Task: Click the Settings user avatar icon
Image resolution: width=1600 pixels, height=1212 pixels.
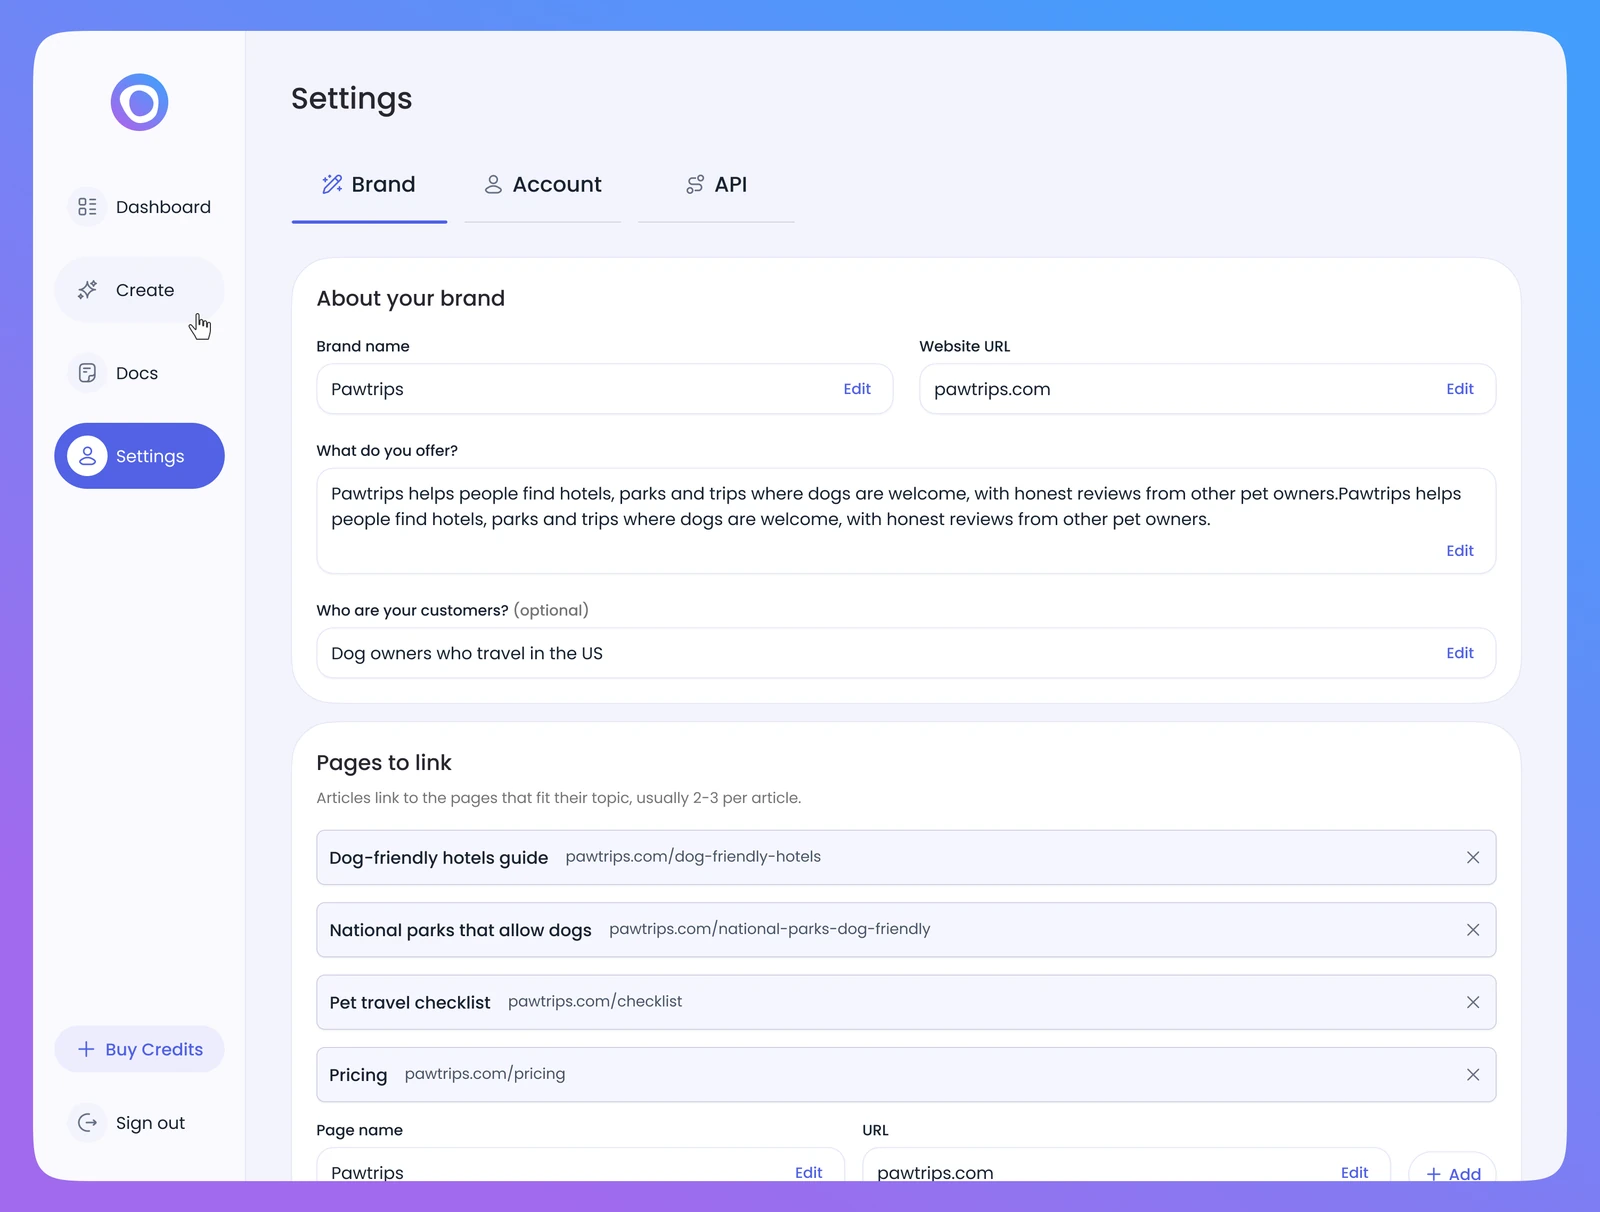Action: coord(87,456)
